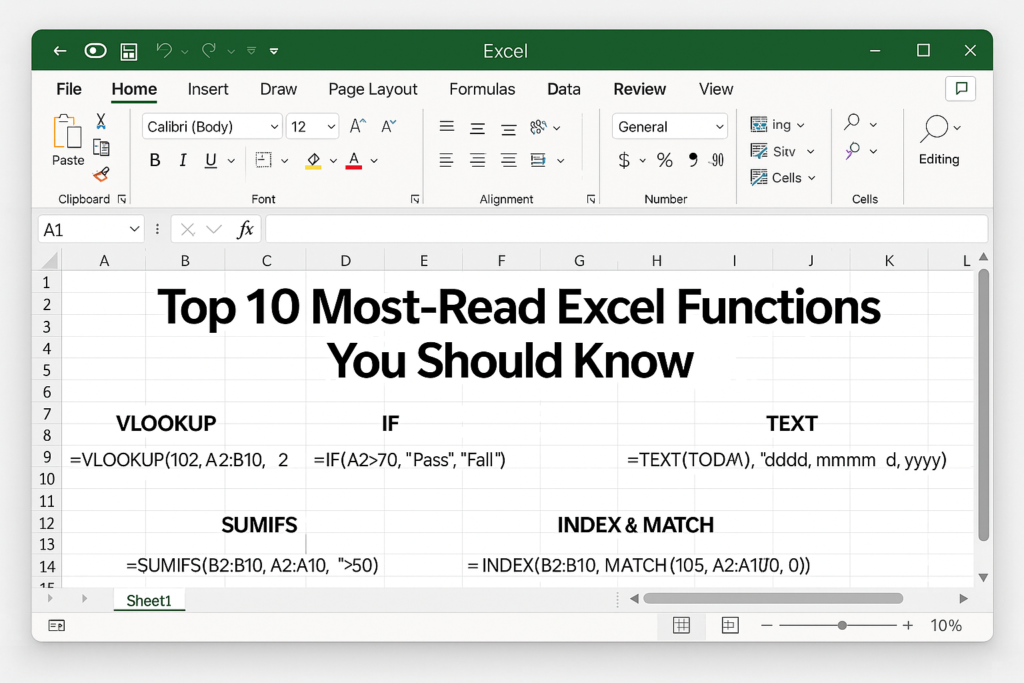The height and width of the screenshot is (683, 1024).
Task: Click the zoom in plus button
Action: pyautogui.click(x=908, y=626)
